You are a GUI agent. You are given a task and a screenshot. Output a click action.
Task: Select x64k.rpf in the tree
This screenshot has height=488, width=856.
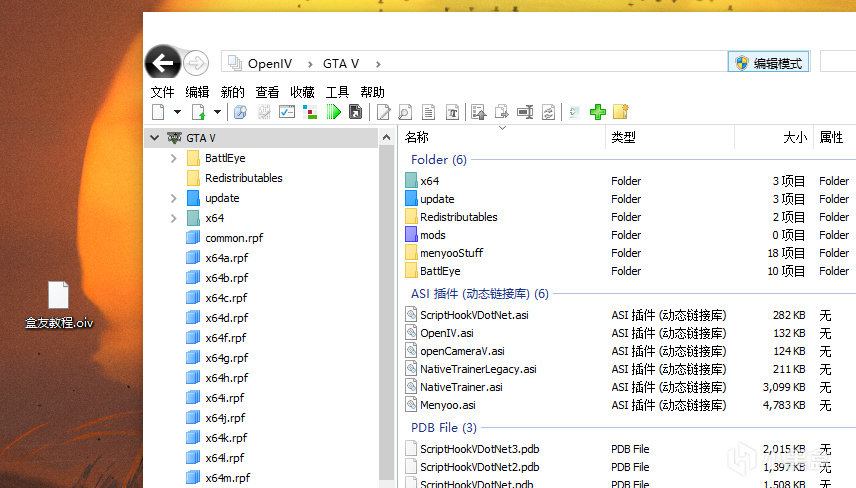(x=226, y=438)
